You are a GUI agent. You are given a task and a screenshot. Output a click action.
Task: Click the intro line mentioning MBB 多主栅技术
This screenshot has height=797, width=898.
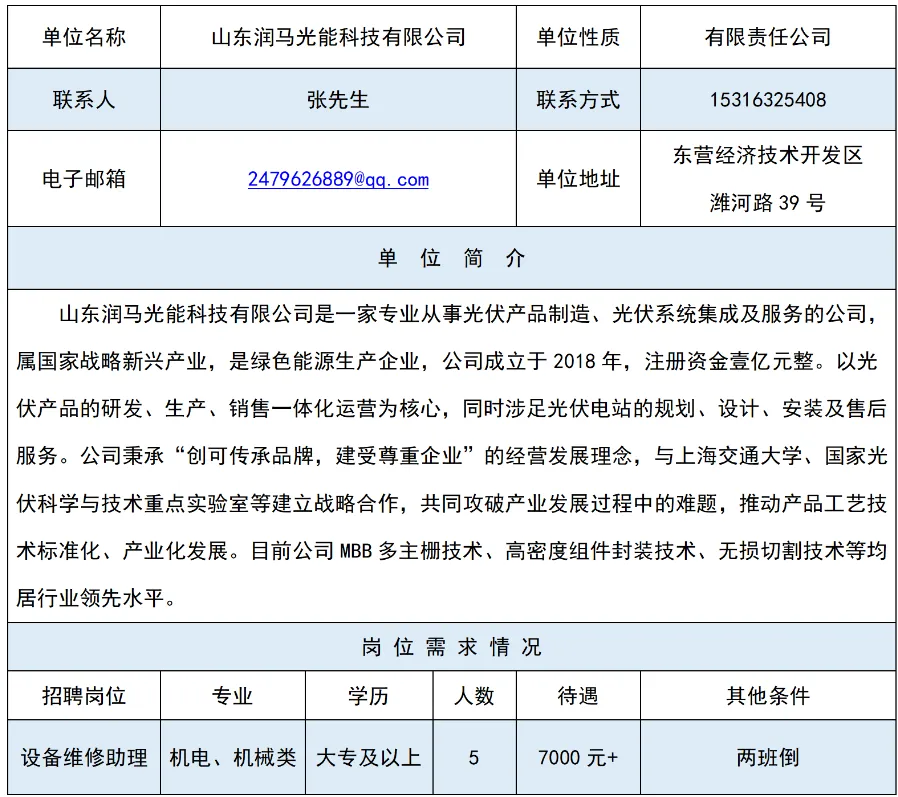coord(451,551)
